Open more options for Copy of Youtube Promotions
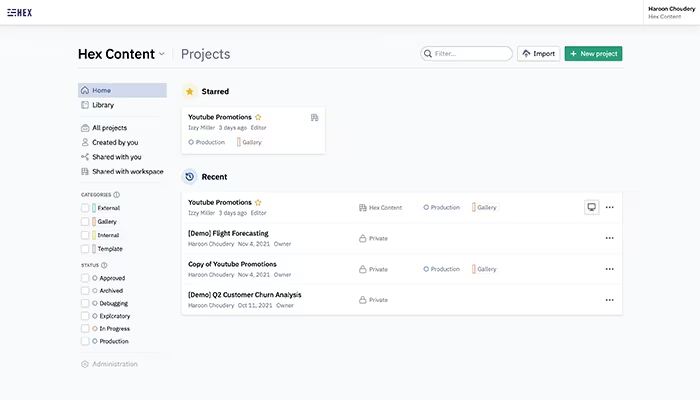 (x=609, y=269)
